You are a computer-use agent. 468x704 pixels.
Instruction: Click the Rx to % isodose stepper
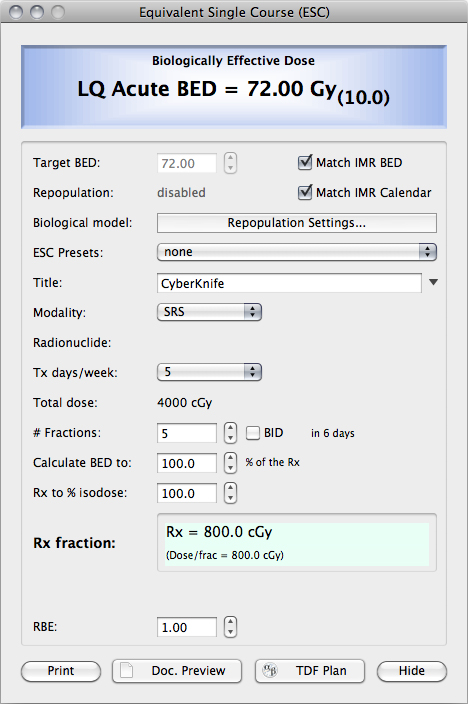click(x=230, y=493)
